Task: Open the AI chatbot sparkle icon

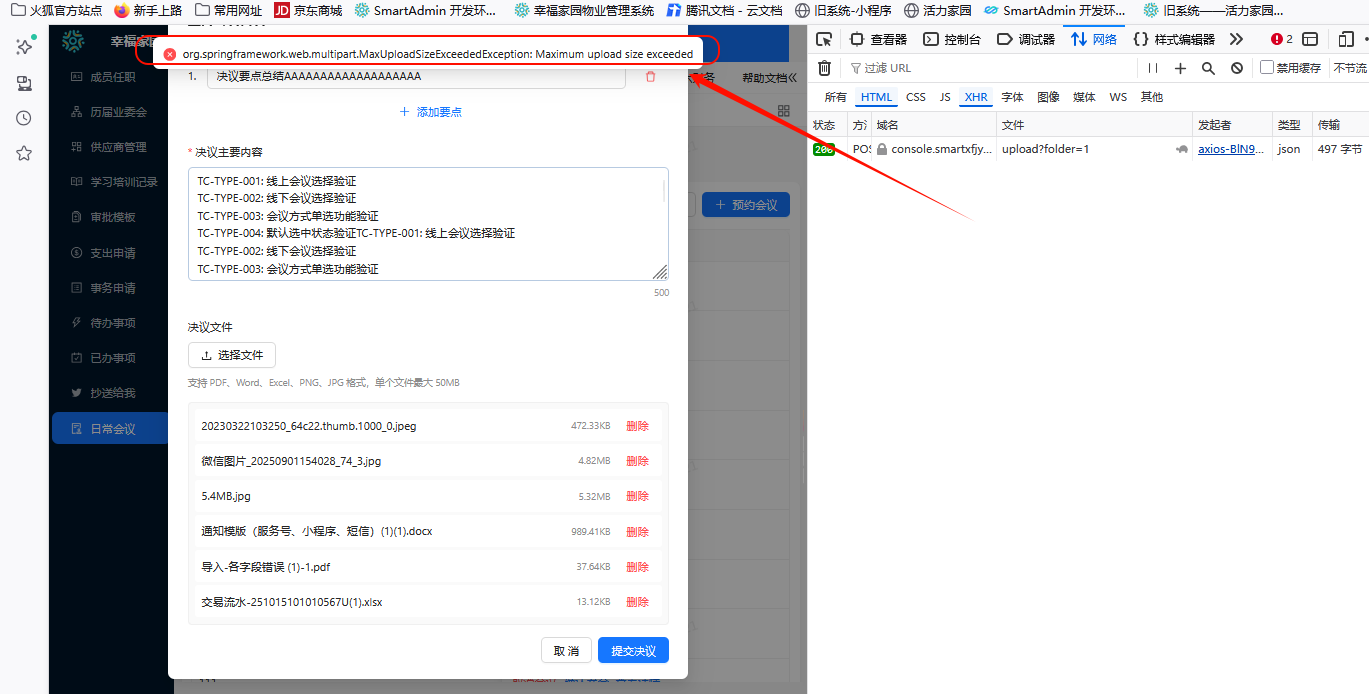Action: click(22, 46)
